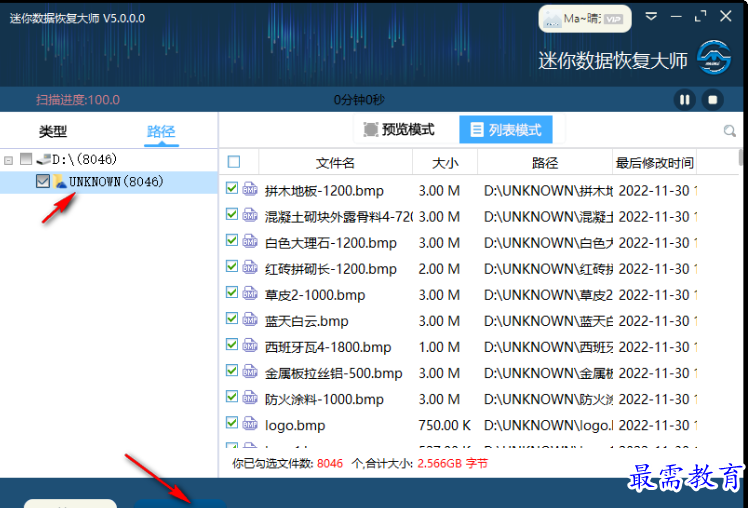Click BMP icon of 防火涂料-1000.bmp
Image resolution: width=751 pixels, height=508 pixels.
click(x=250, y=397)
